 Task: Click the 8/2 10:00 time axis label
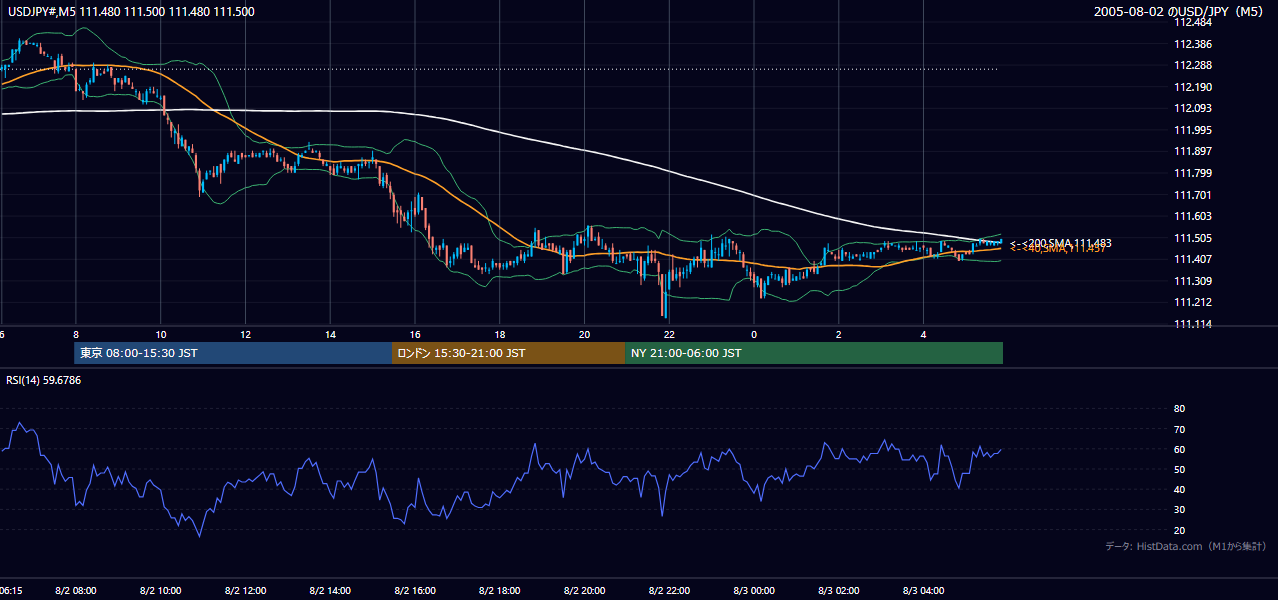click(x=161, y=591)
